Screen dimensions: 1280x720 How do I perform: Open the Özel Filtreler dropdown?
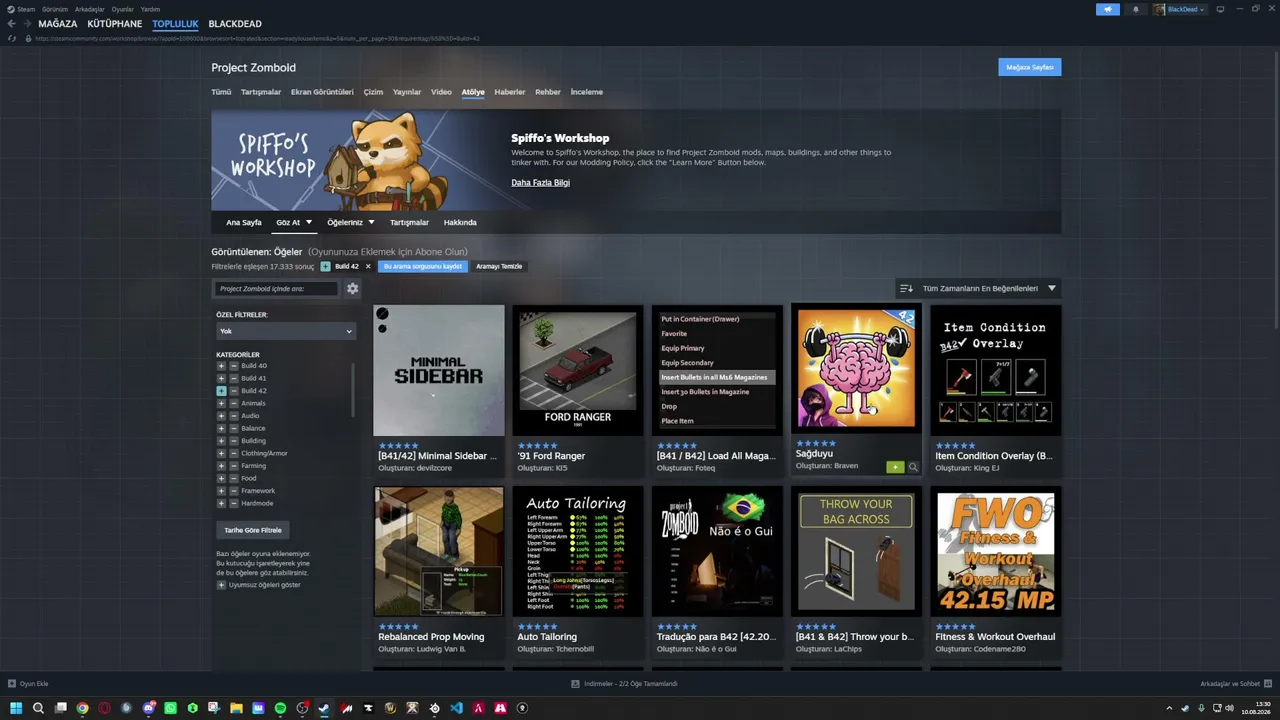tap(286, 331)
